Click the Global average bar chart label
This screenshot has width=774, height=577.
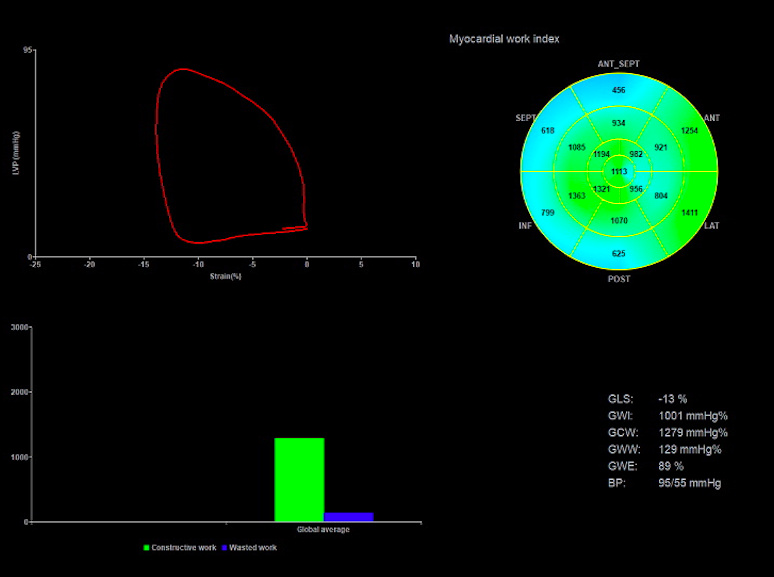point(323,529)
